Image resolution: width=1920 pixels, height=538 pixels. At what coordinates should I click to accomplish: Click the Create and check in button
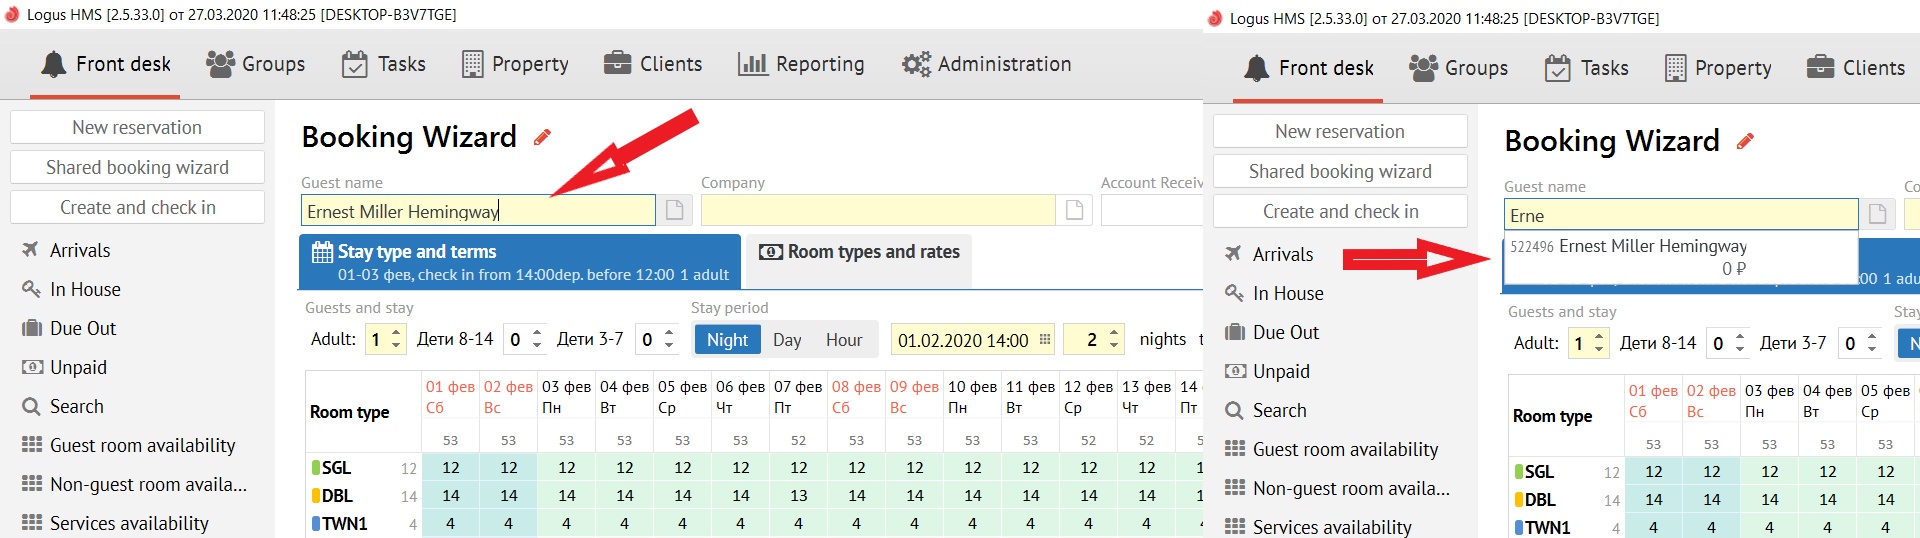(x=137, y=207)
